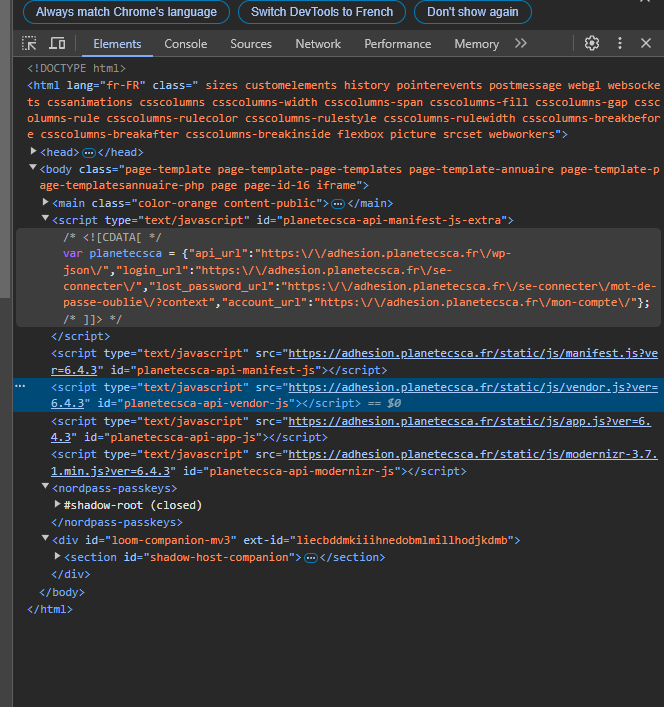Expand the head element
This screenshot has width=664, height=707.
pos(33,151)
